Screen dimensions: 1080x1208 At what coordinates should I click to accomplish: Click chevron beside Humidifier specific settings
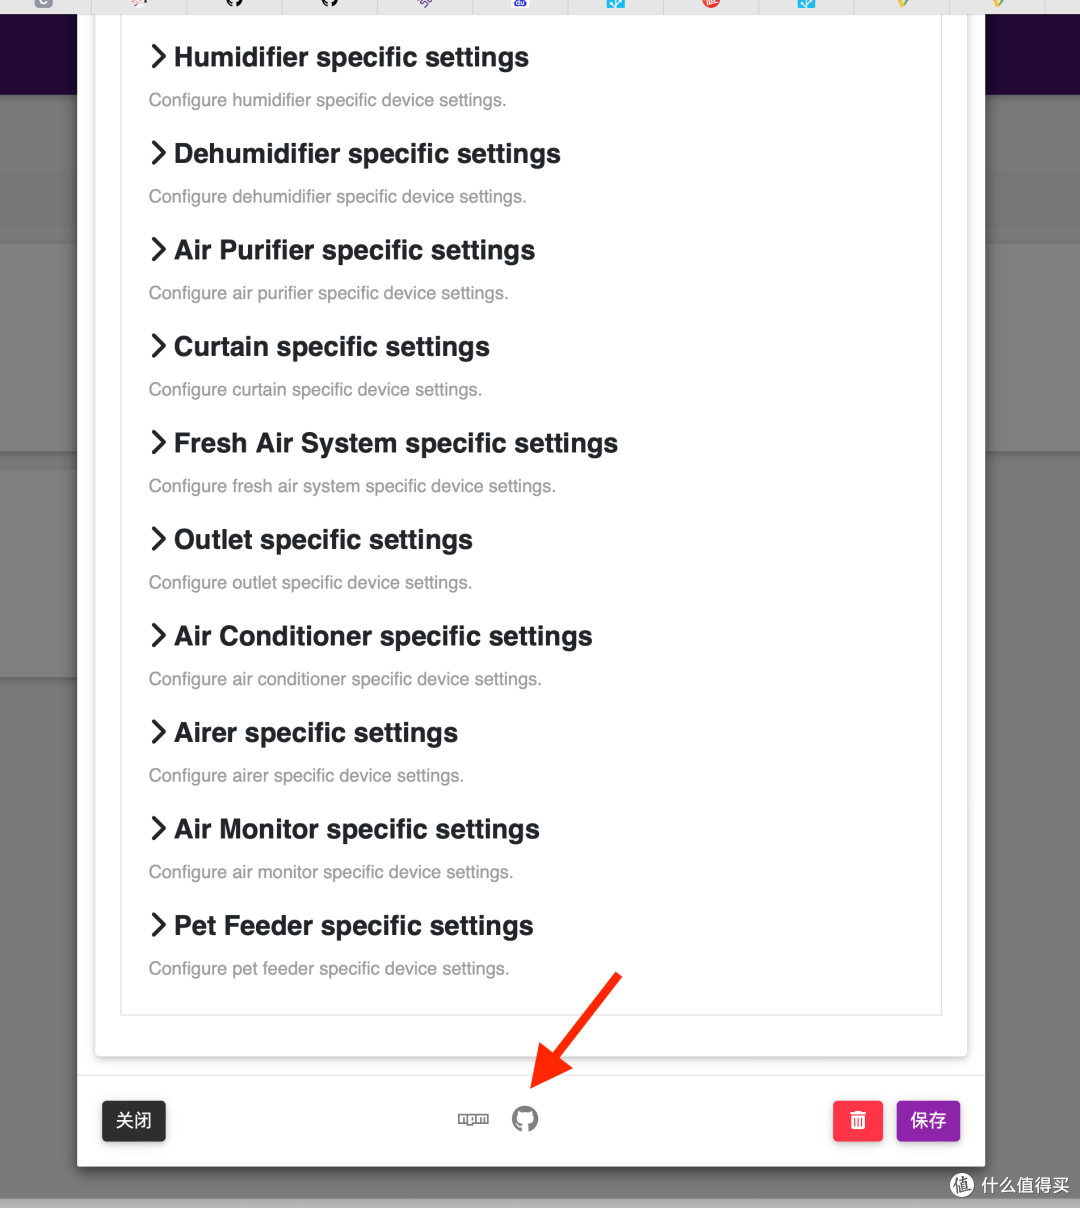tap(158, 57)
